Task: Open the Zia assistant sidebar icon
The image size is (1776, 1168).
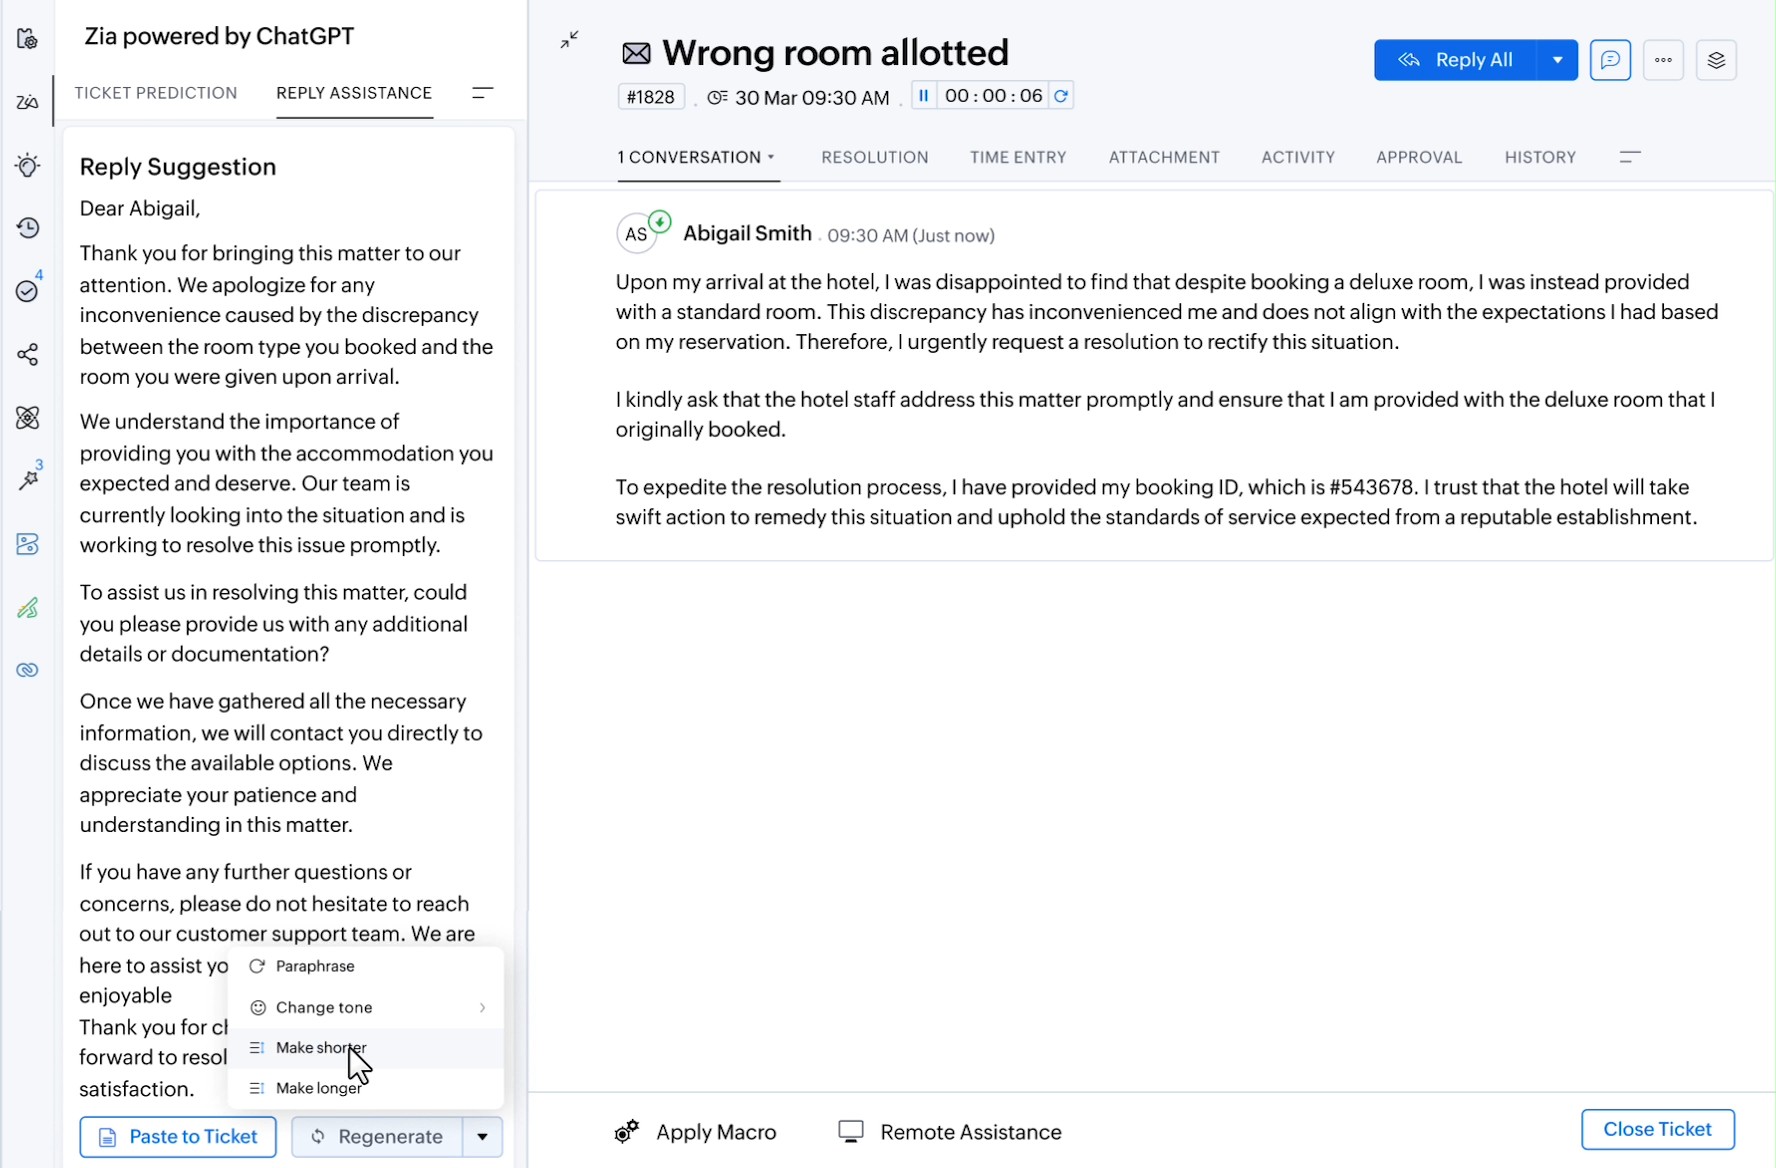Action: pos(27,102)
